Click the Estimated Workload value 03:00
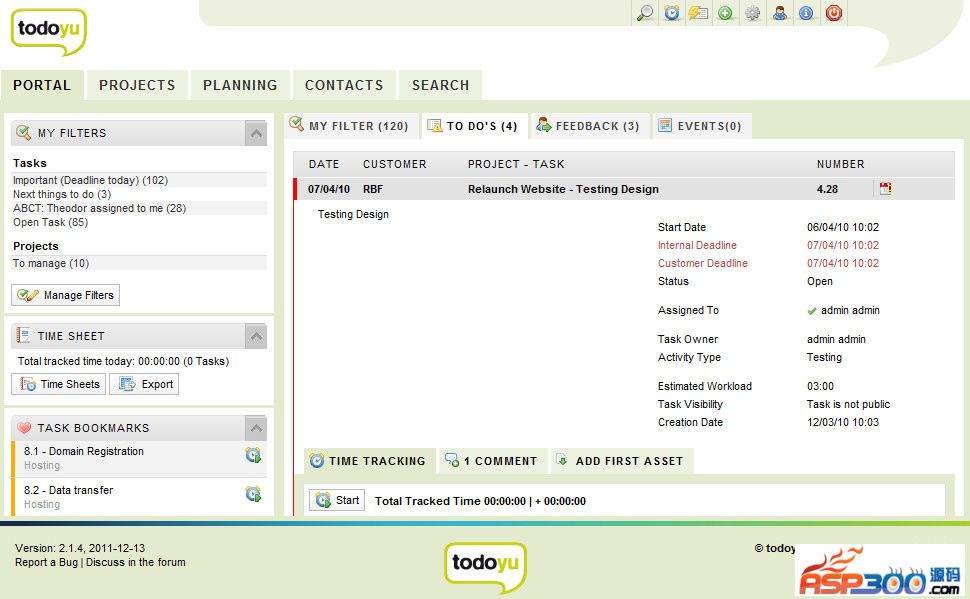Image resolution: width=970 pixels, height=599 pixels. coord(820,387)
